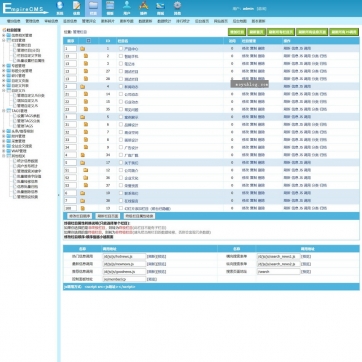Expand the TAGS management tree node
Viewport: 362px width, 362px height.
point(4,111)
